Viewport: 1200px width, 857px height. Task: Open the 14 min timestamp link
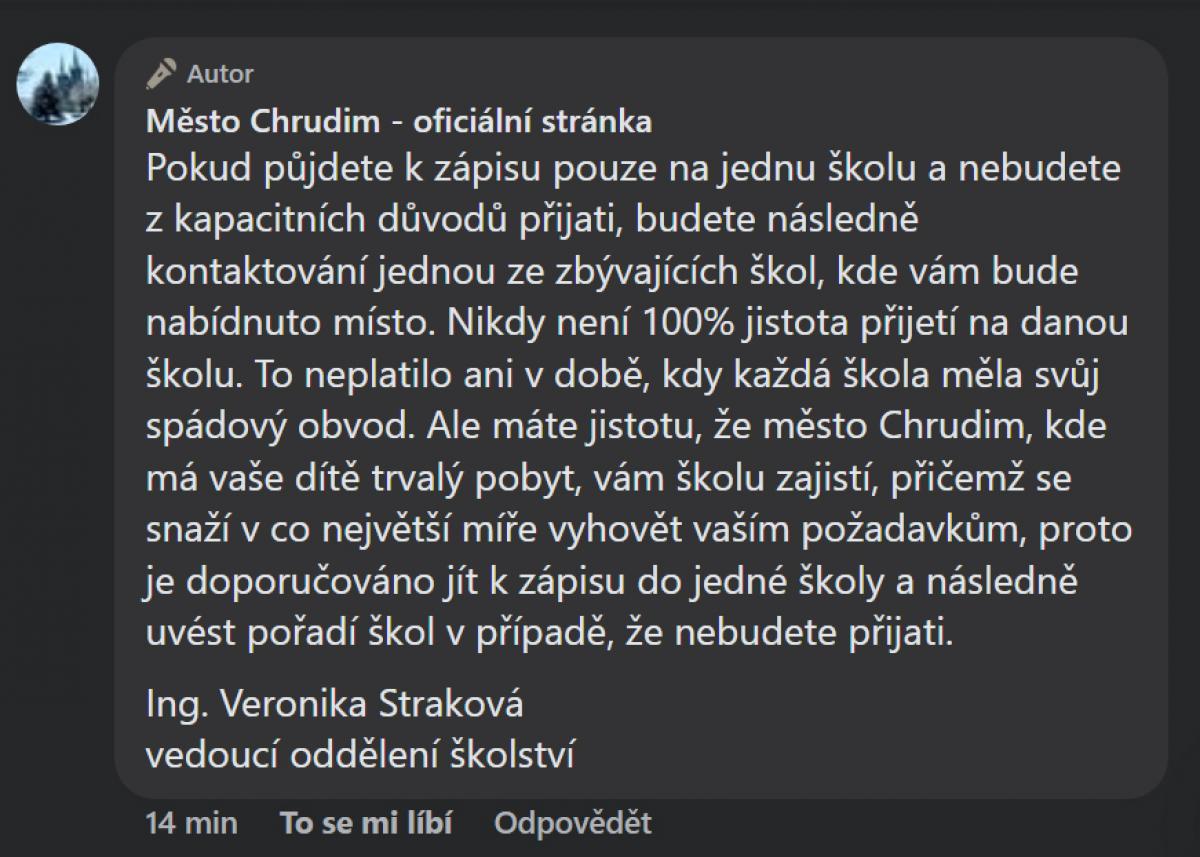pos(191,823)
